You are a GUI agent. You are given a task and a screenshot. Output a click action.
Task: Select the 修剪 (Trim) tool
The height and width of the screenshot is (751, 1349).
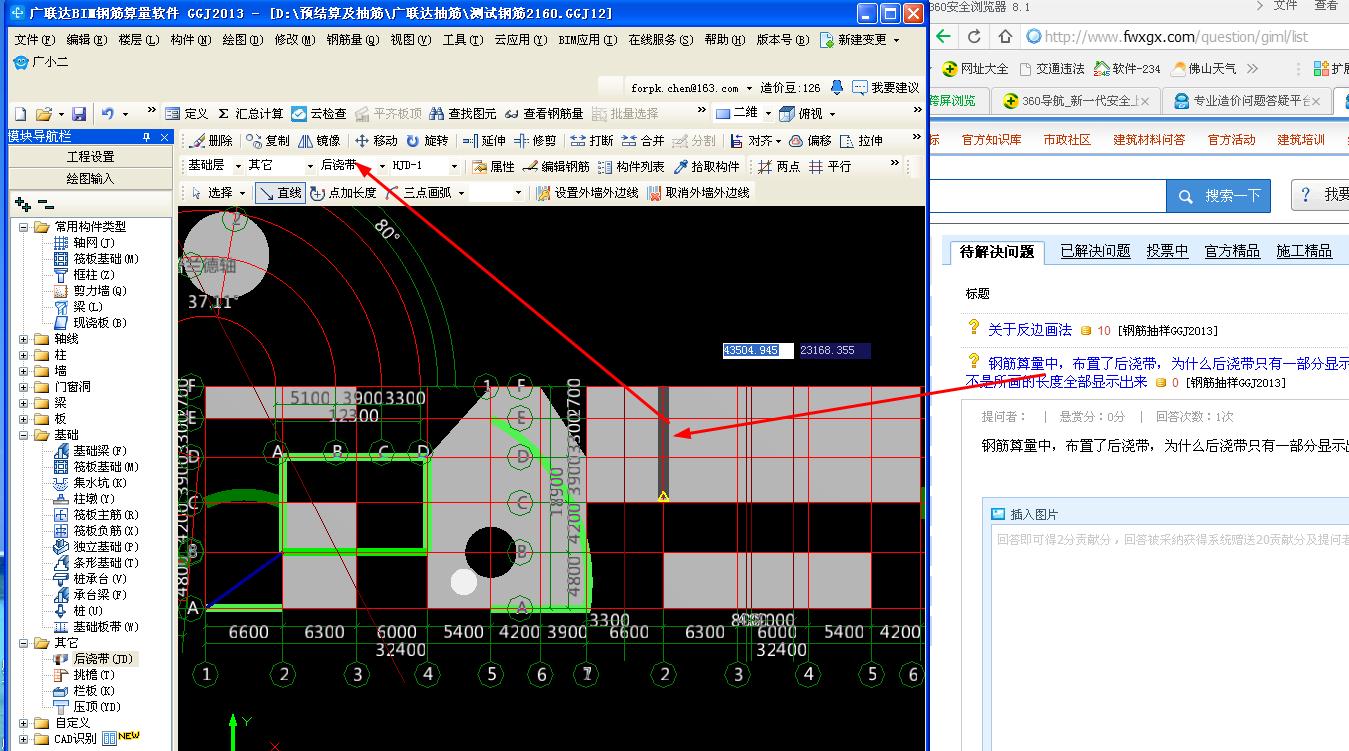click(x=535, y=141)
